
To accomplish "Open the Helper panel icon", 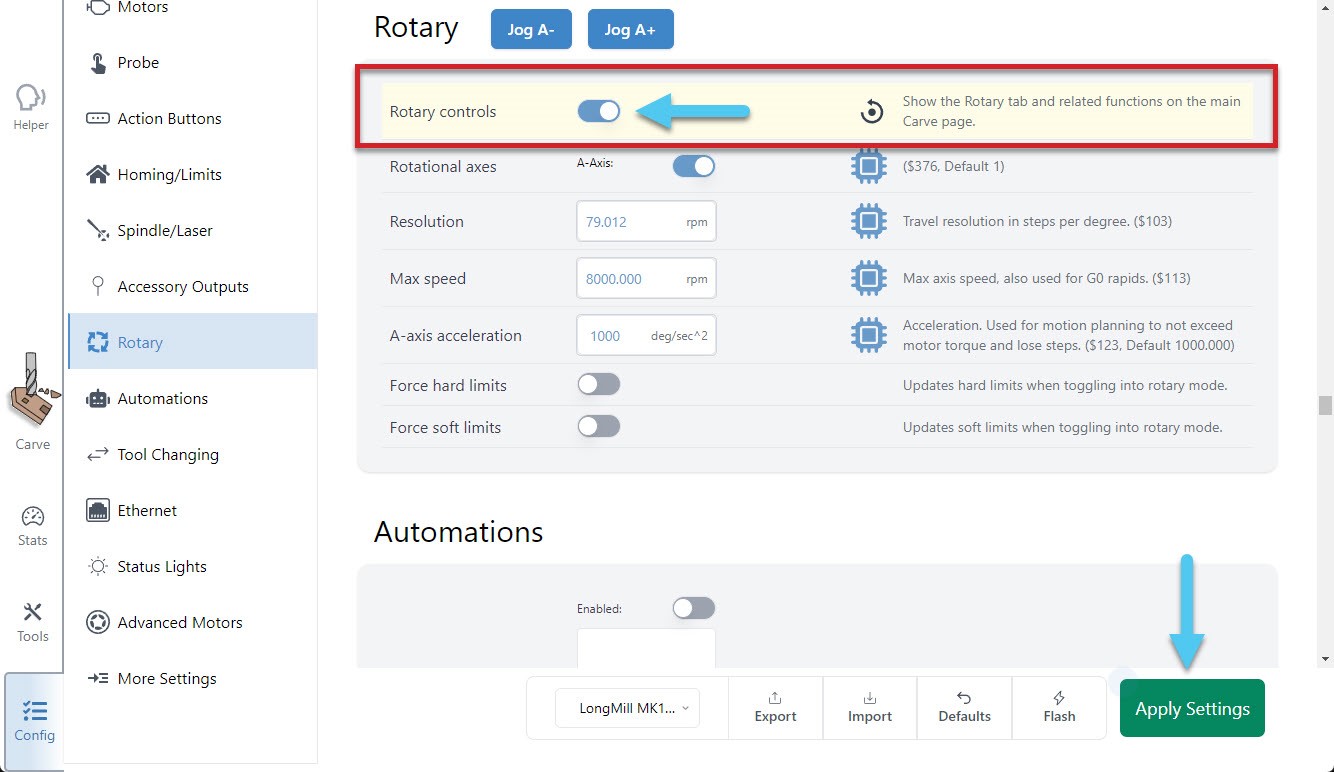I will click(31, 106).
